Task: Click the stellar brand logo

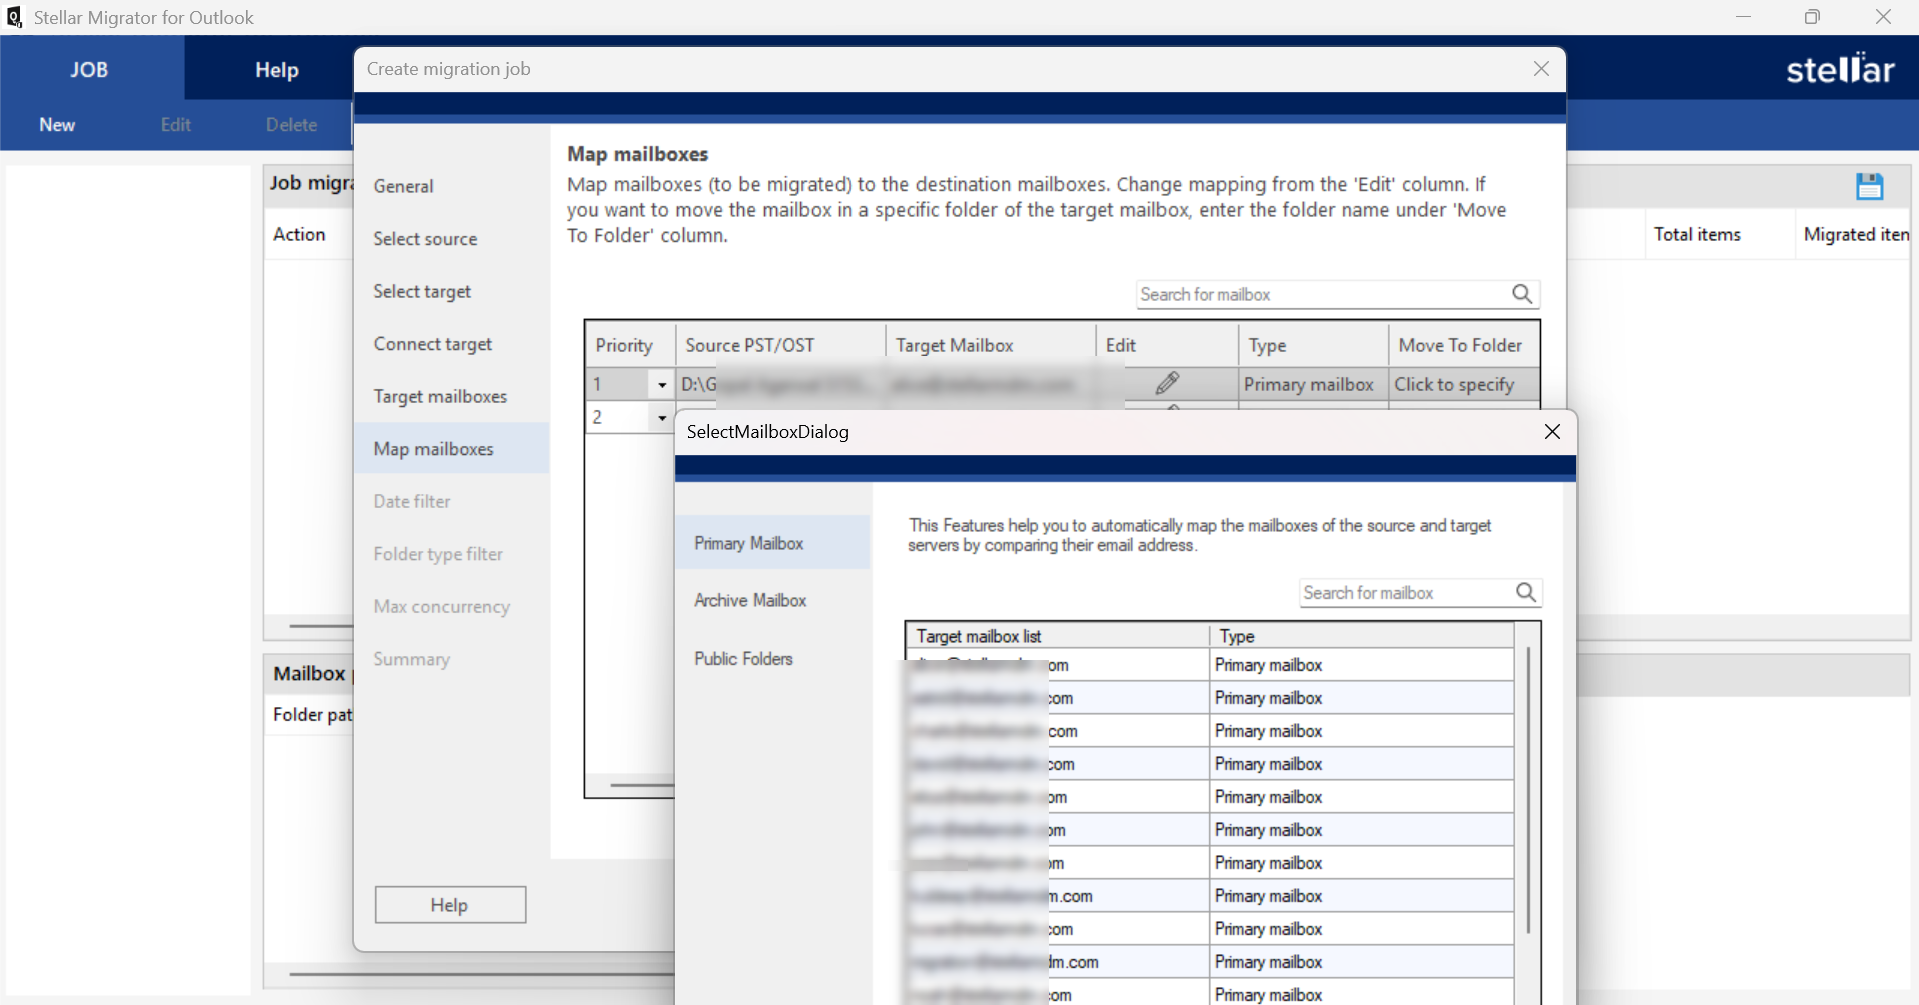Action: 1840,68
